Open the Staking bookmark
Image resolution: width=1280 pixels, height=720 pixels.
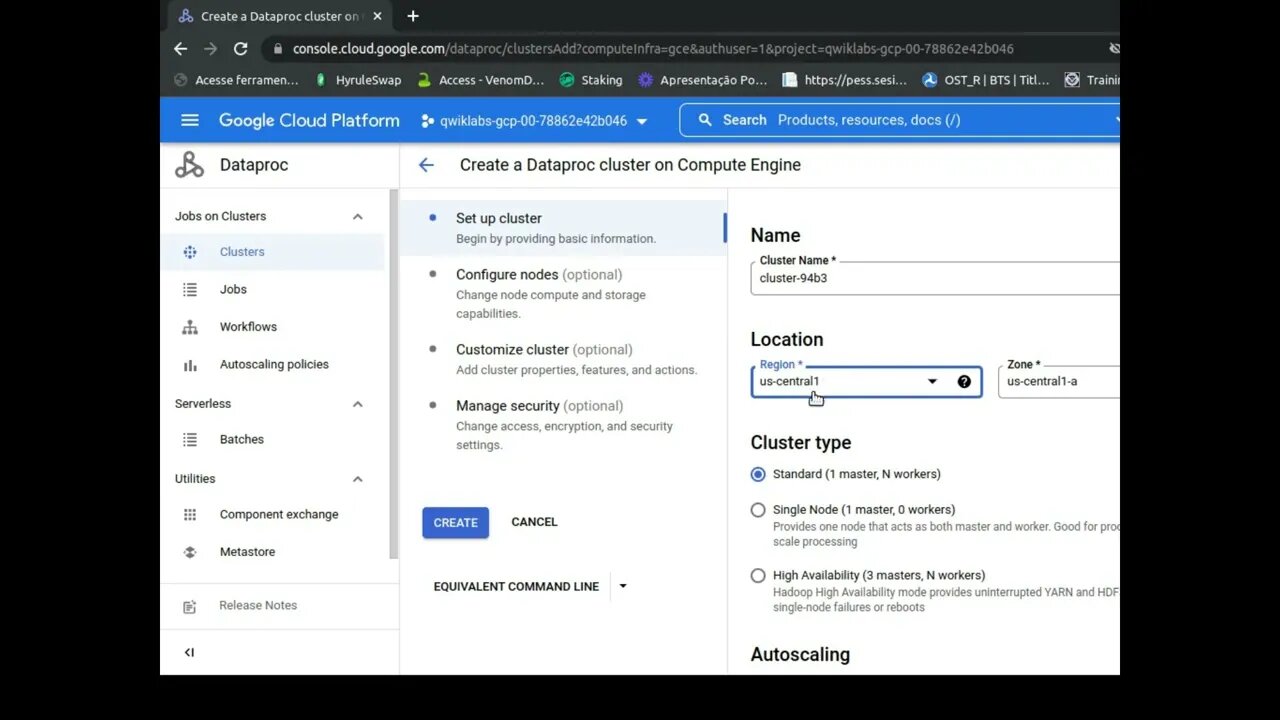(x=591, y=80)
